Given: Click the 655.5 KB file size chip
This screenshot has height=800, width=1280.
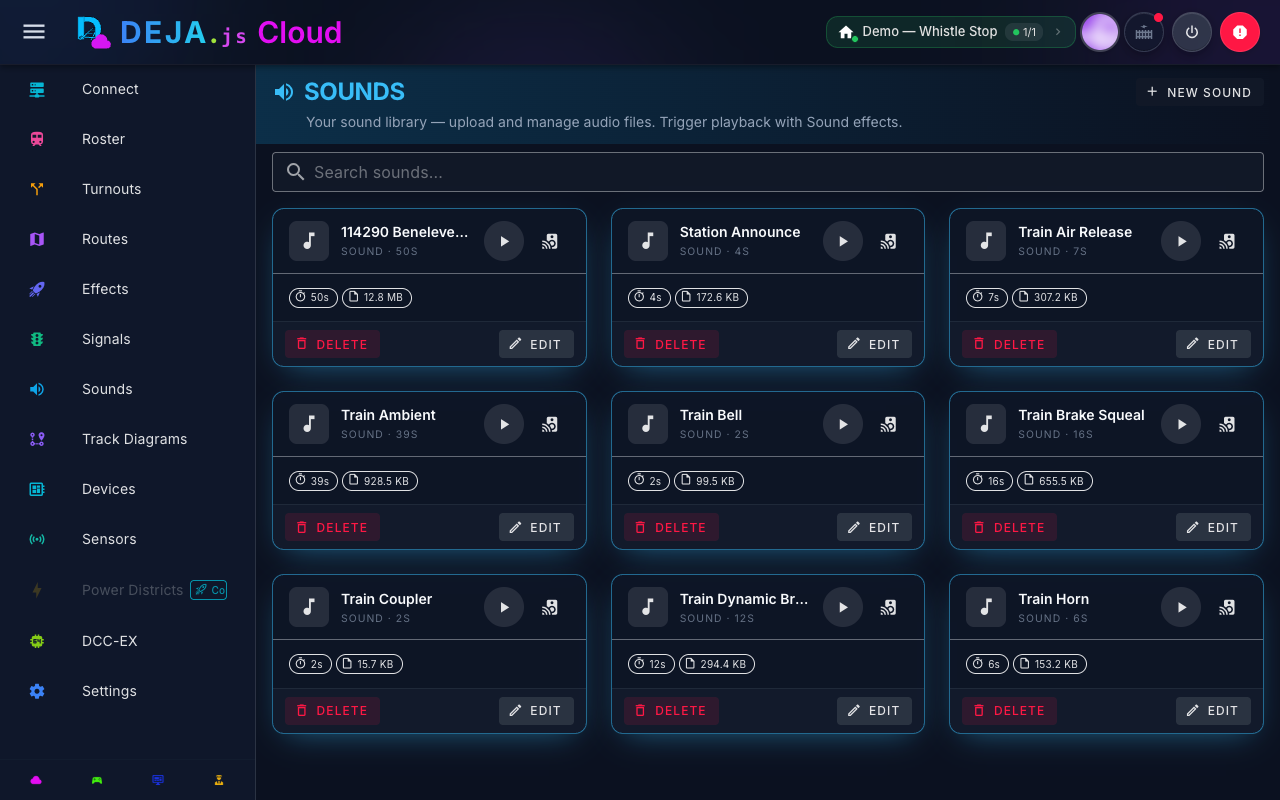Looking at the screenshot, I should [x=1055, y=481].
